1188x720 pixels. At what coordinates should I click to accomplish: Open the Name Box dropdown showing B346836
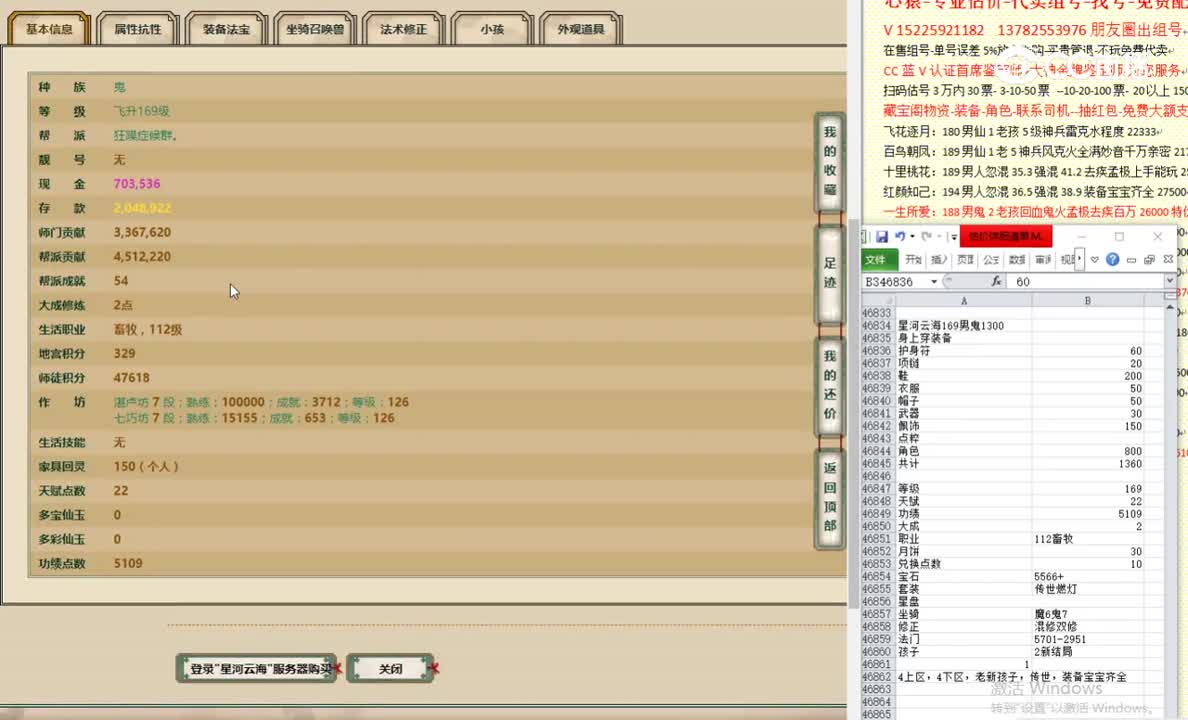[934, 281]
